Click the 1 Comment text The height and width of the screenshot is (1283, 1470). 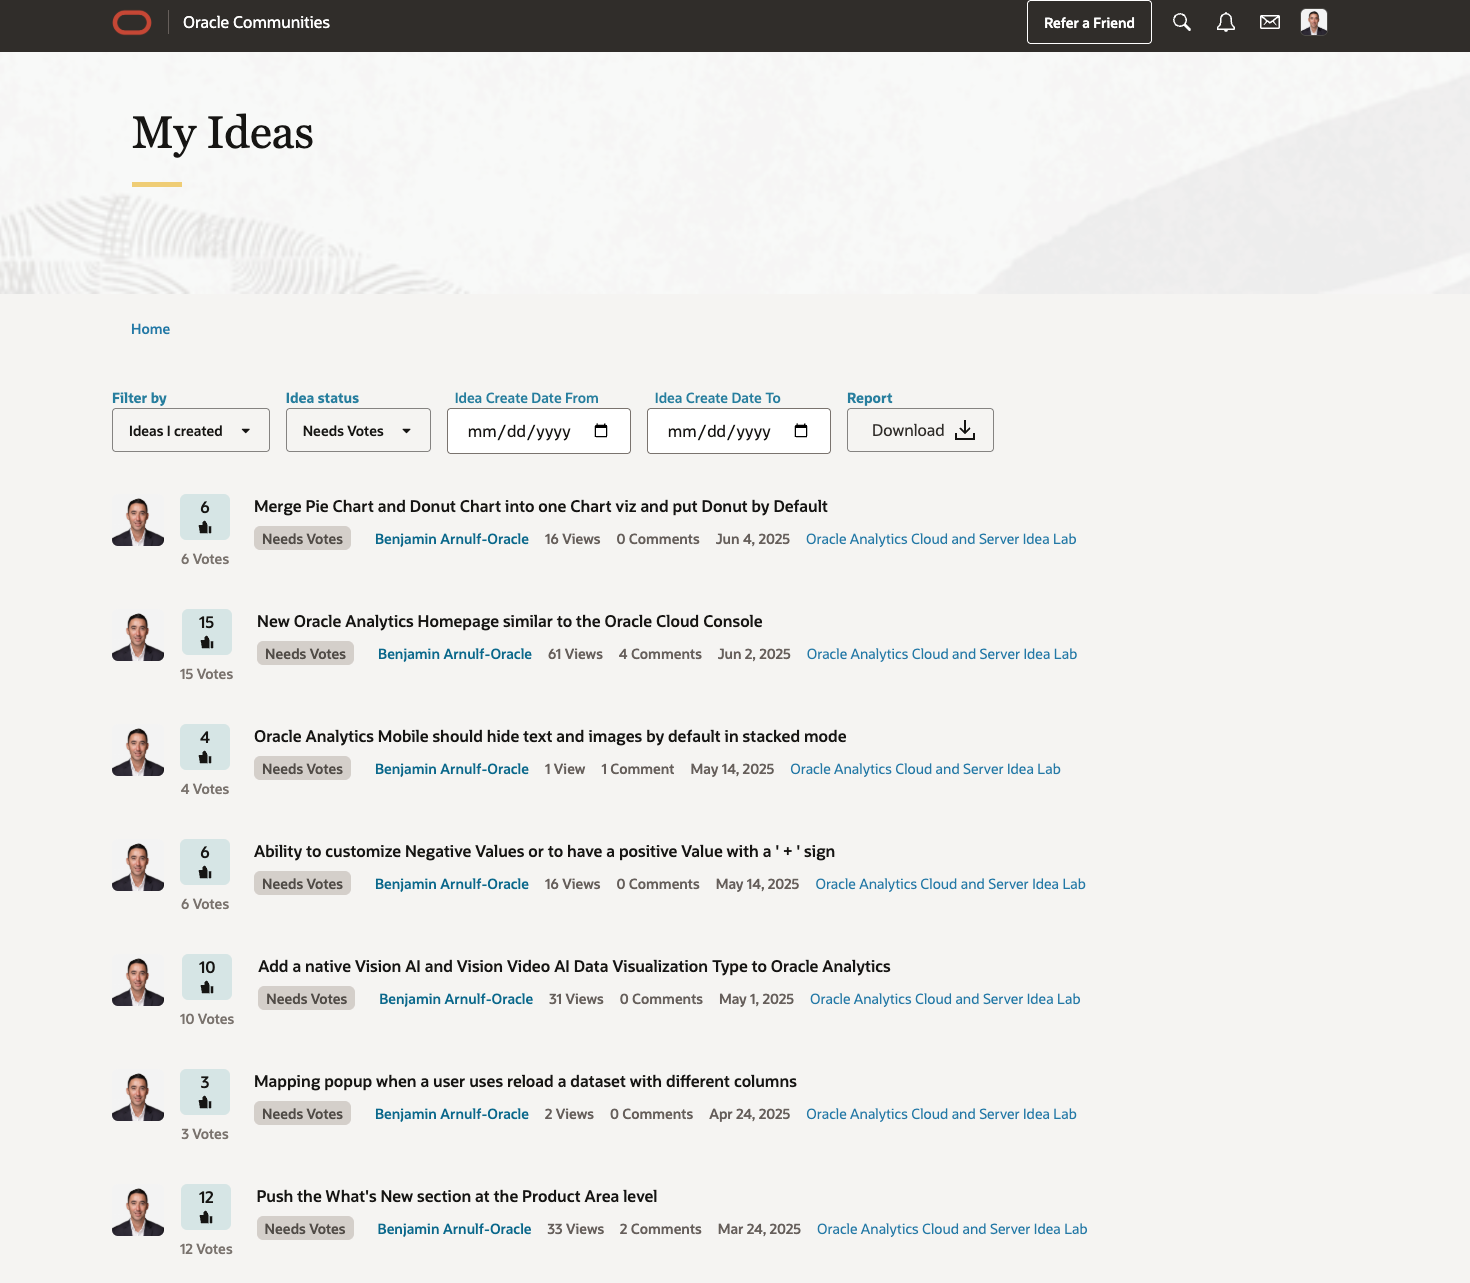point(637,769)
